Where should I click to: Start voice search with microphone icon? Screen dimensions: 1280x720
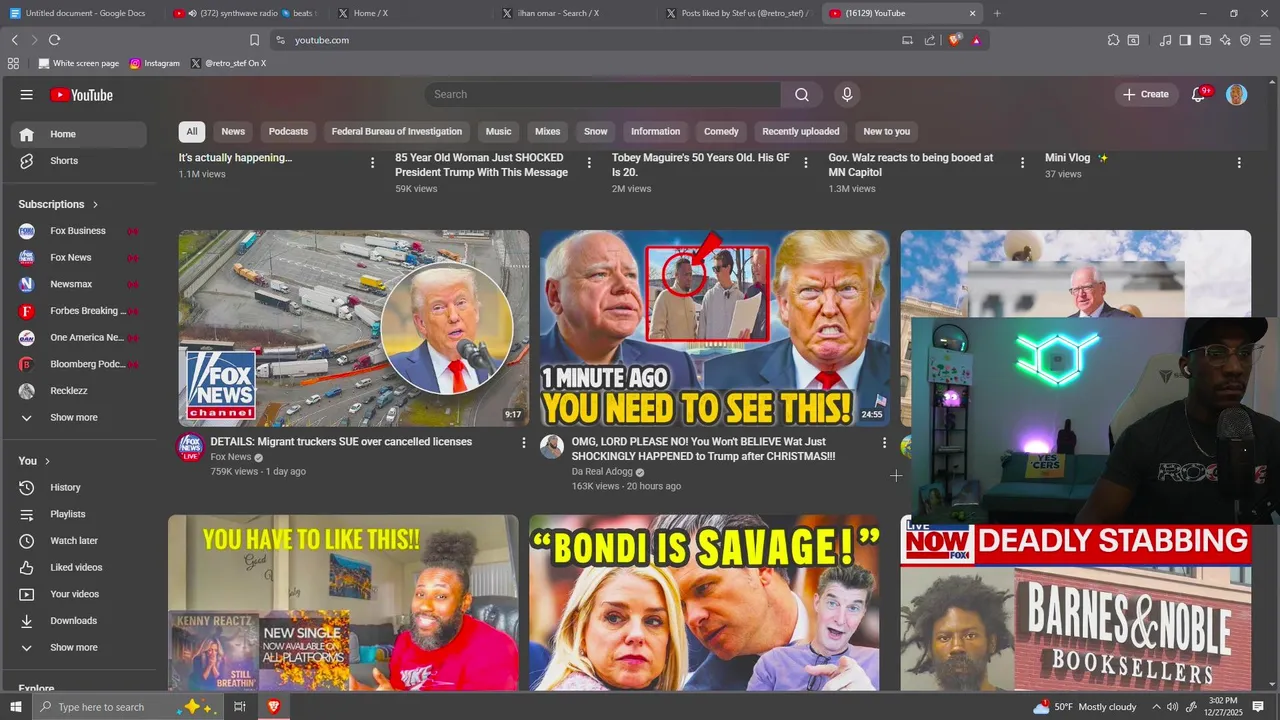(847, 94)
